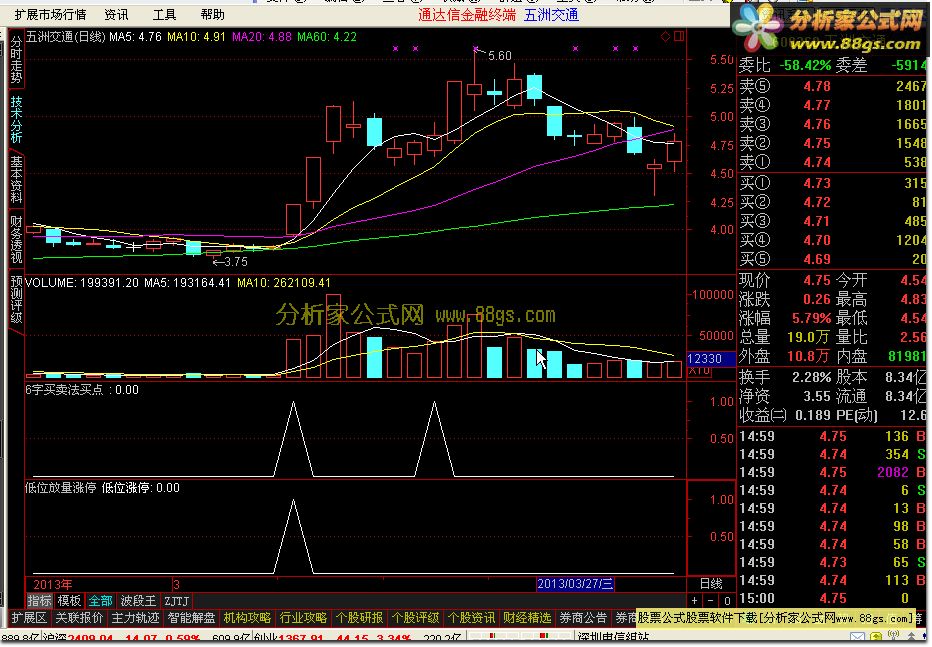The image size is (932, 647).
Task: Open the 日线 period selector
Action: pyautogui.click(x=711, y=584)
